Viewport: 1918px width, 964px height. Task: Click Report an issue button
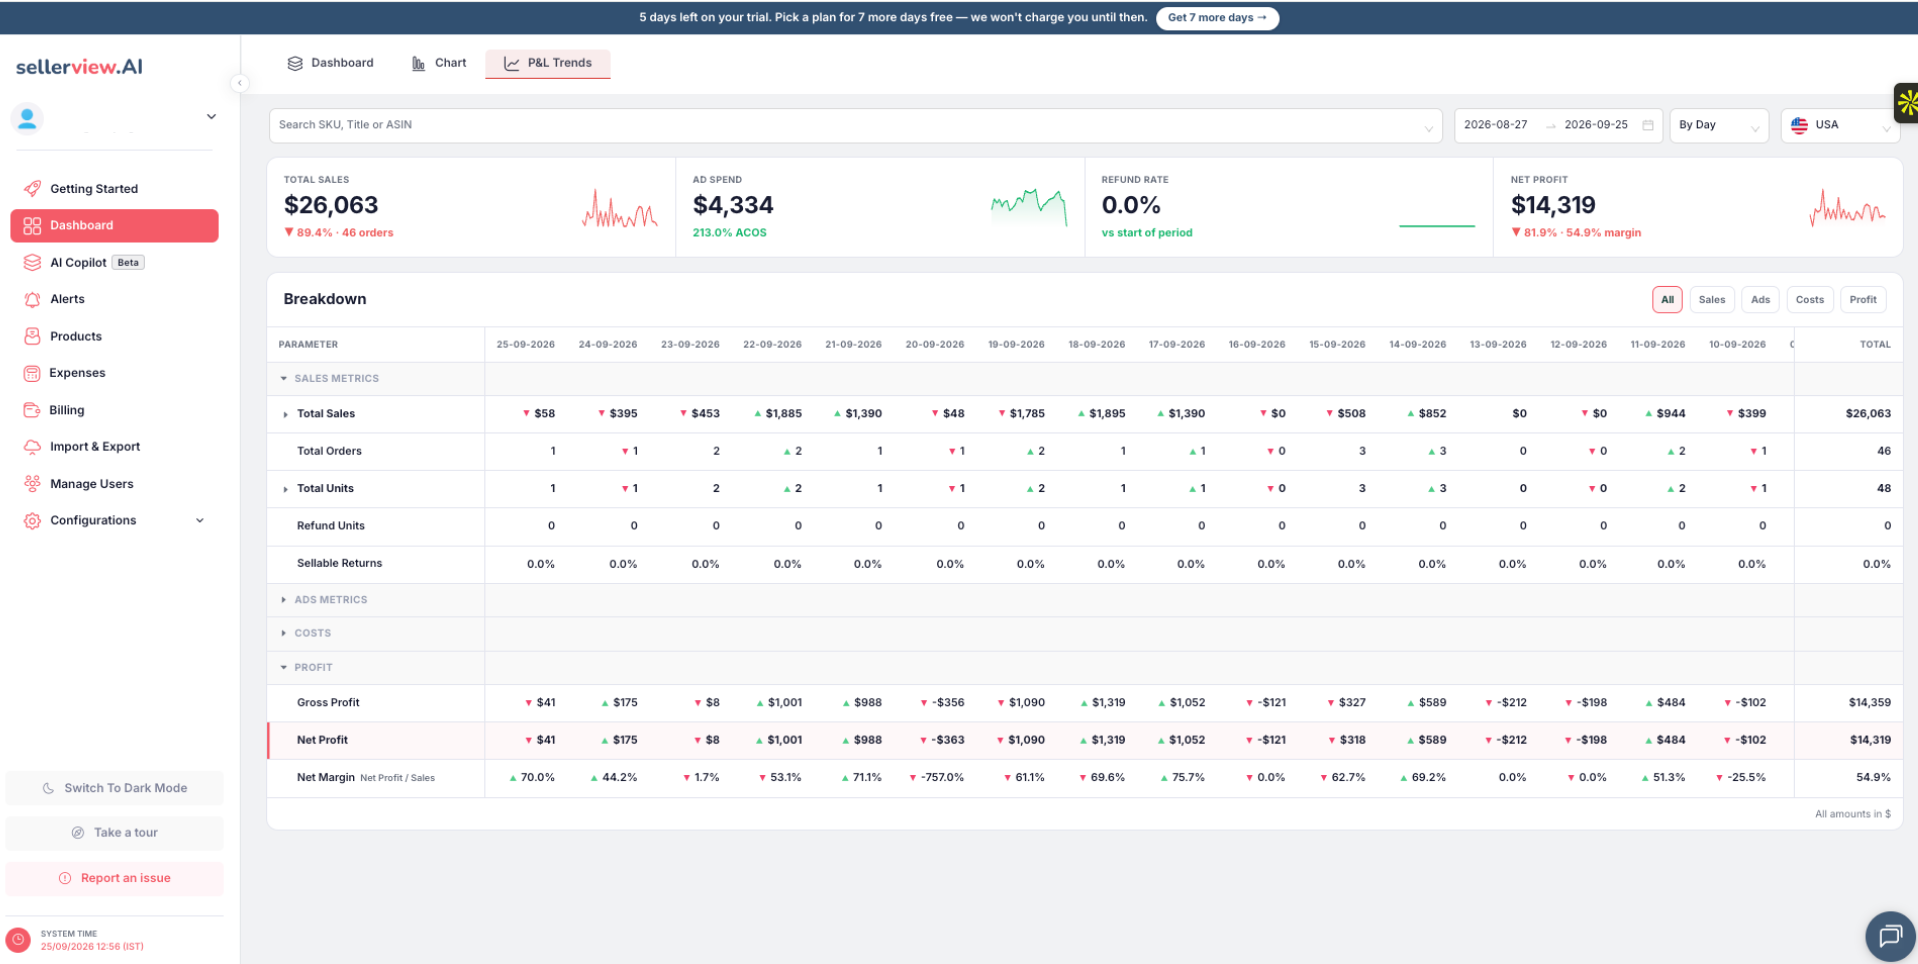click(x=115, y=878)
